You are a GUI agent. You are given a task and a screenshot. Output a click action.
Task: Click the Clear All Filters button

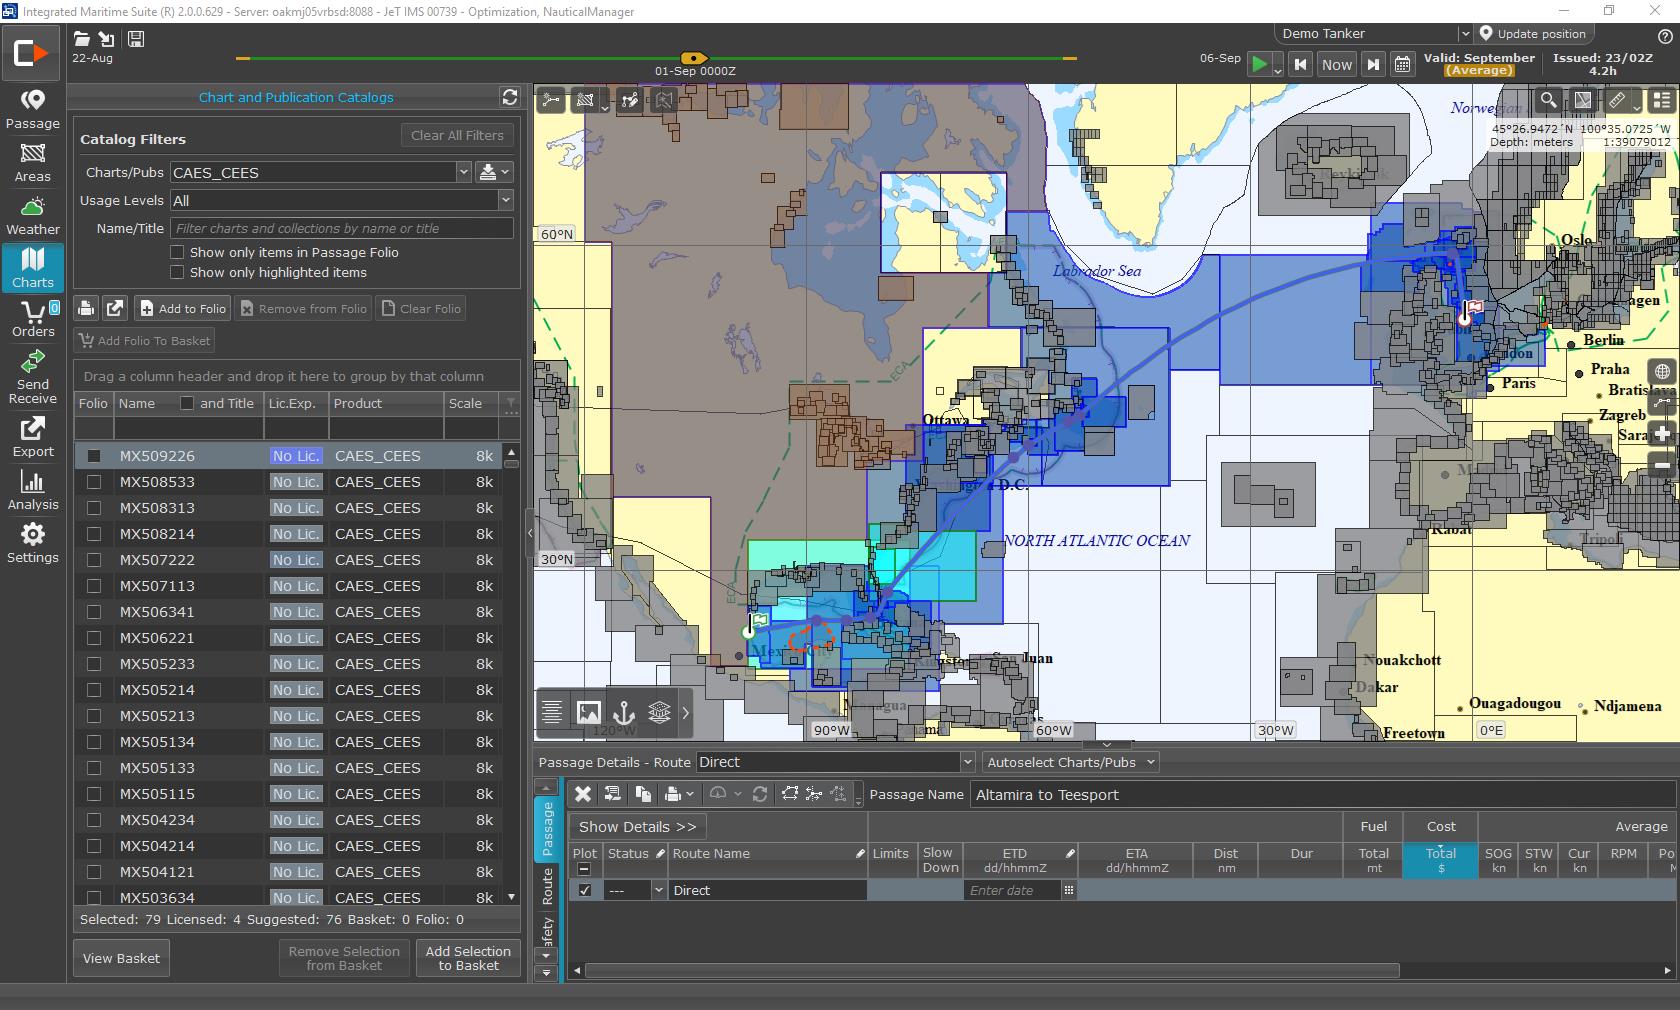click(457, 135)
